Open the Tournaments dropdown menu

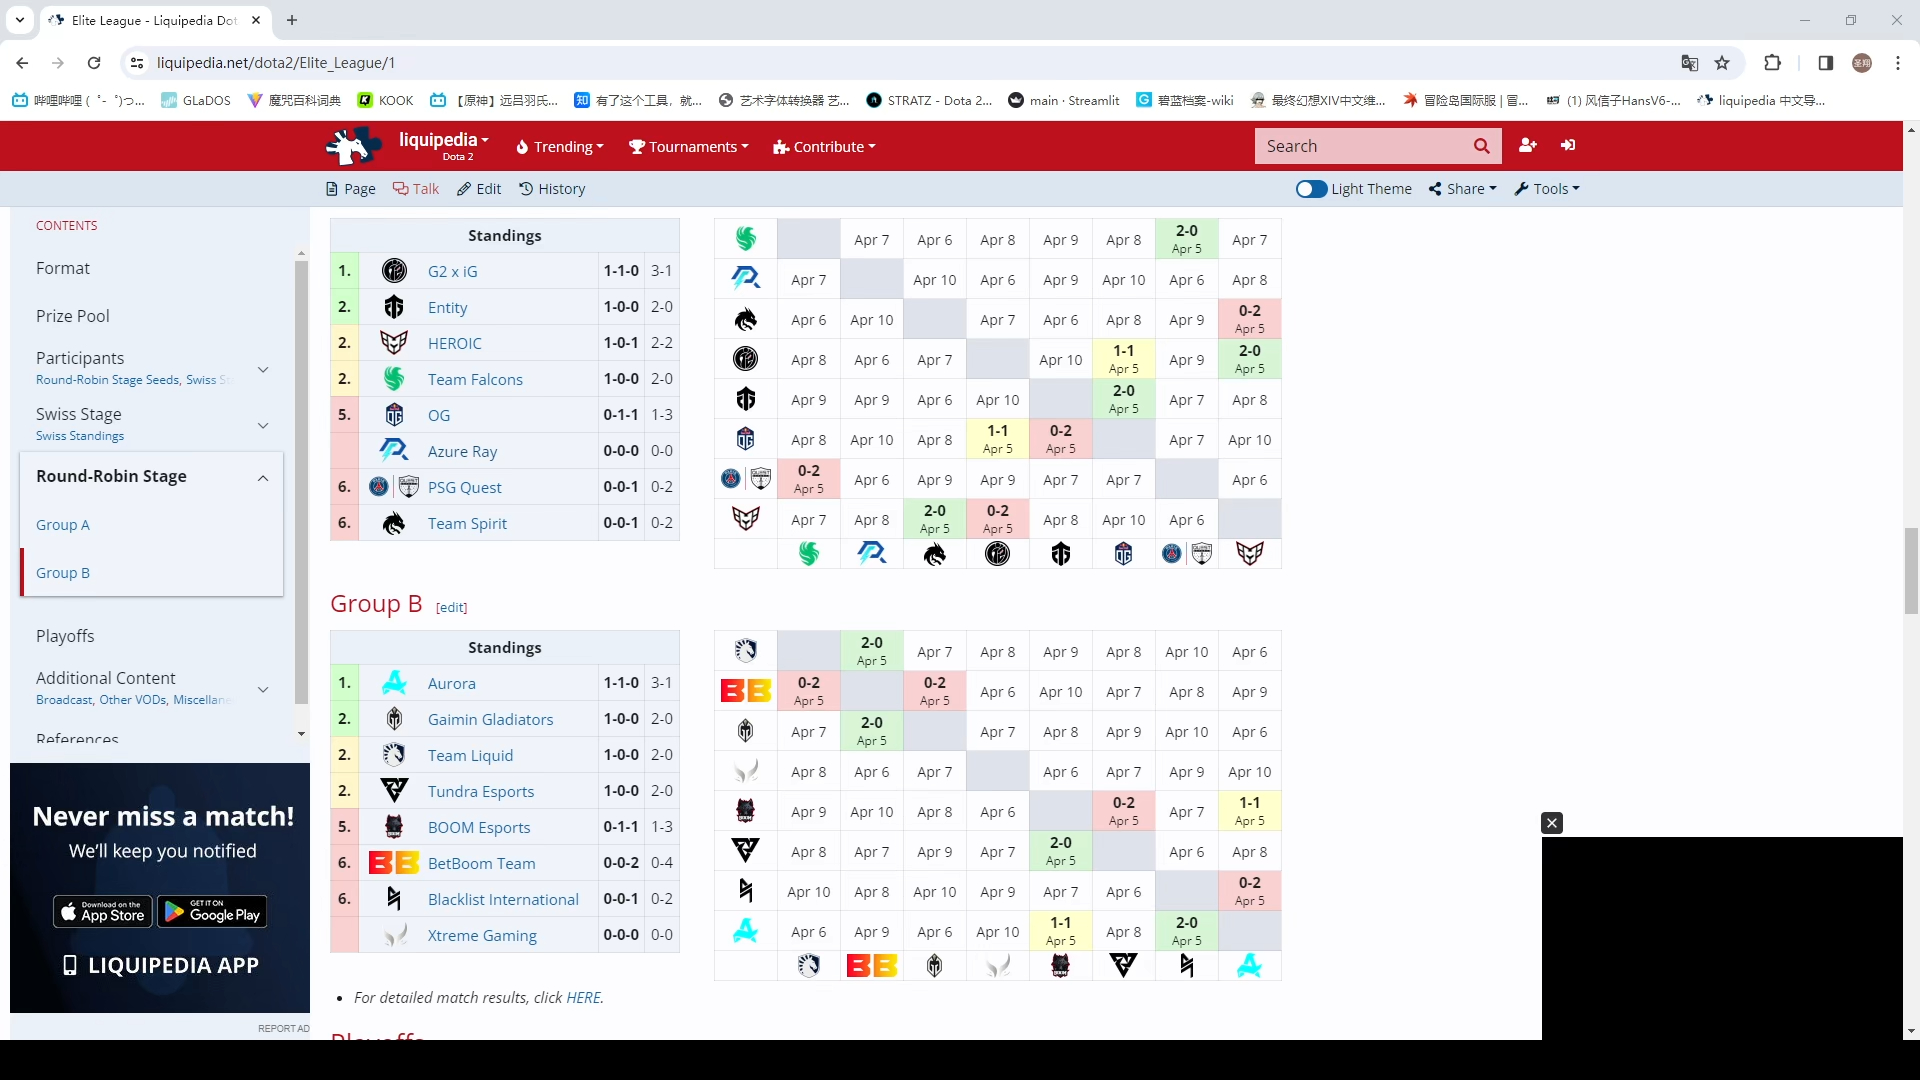pos(688,147)
